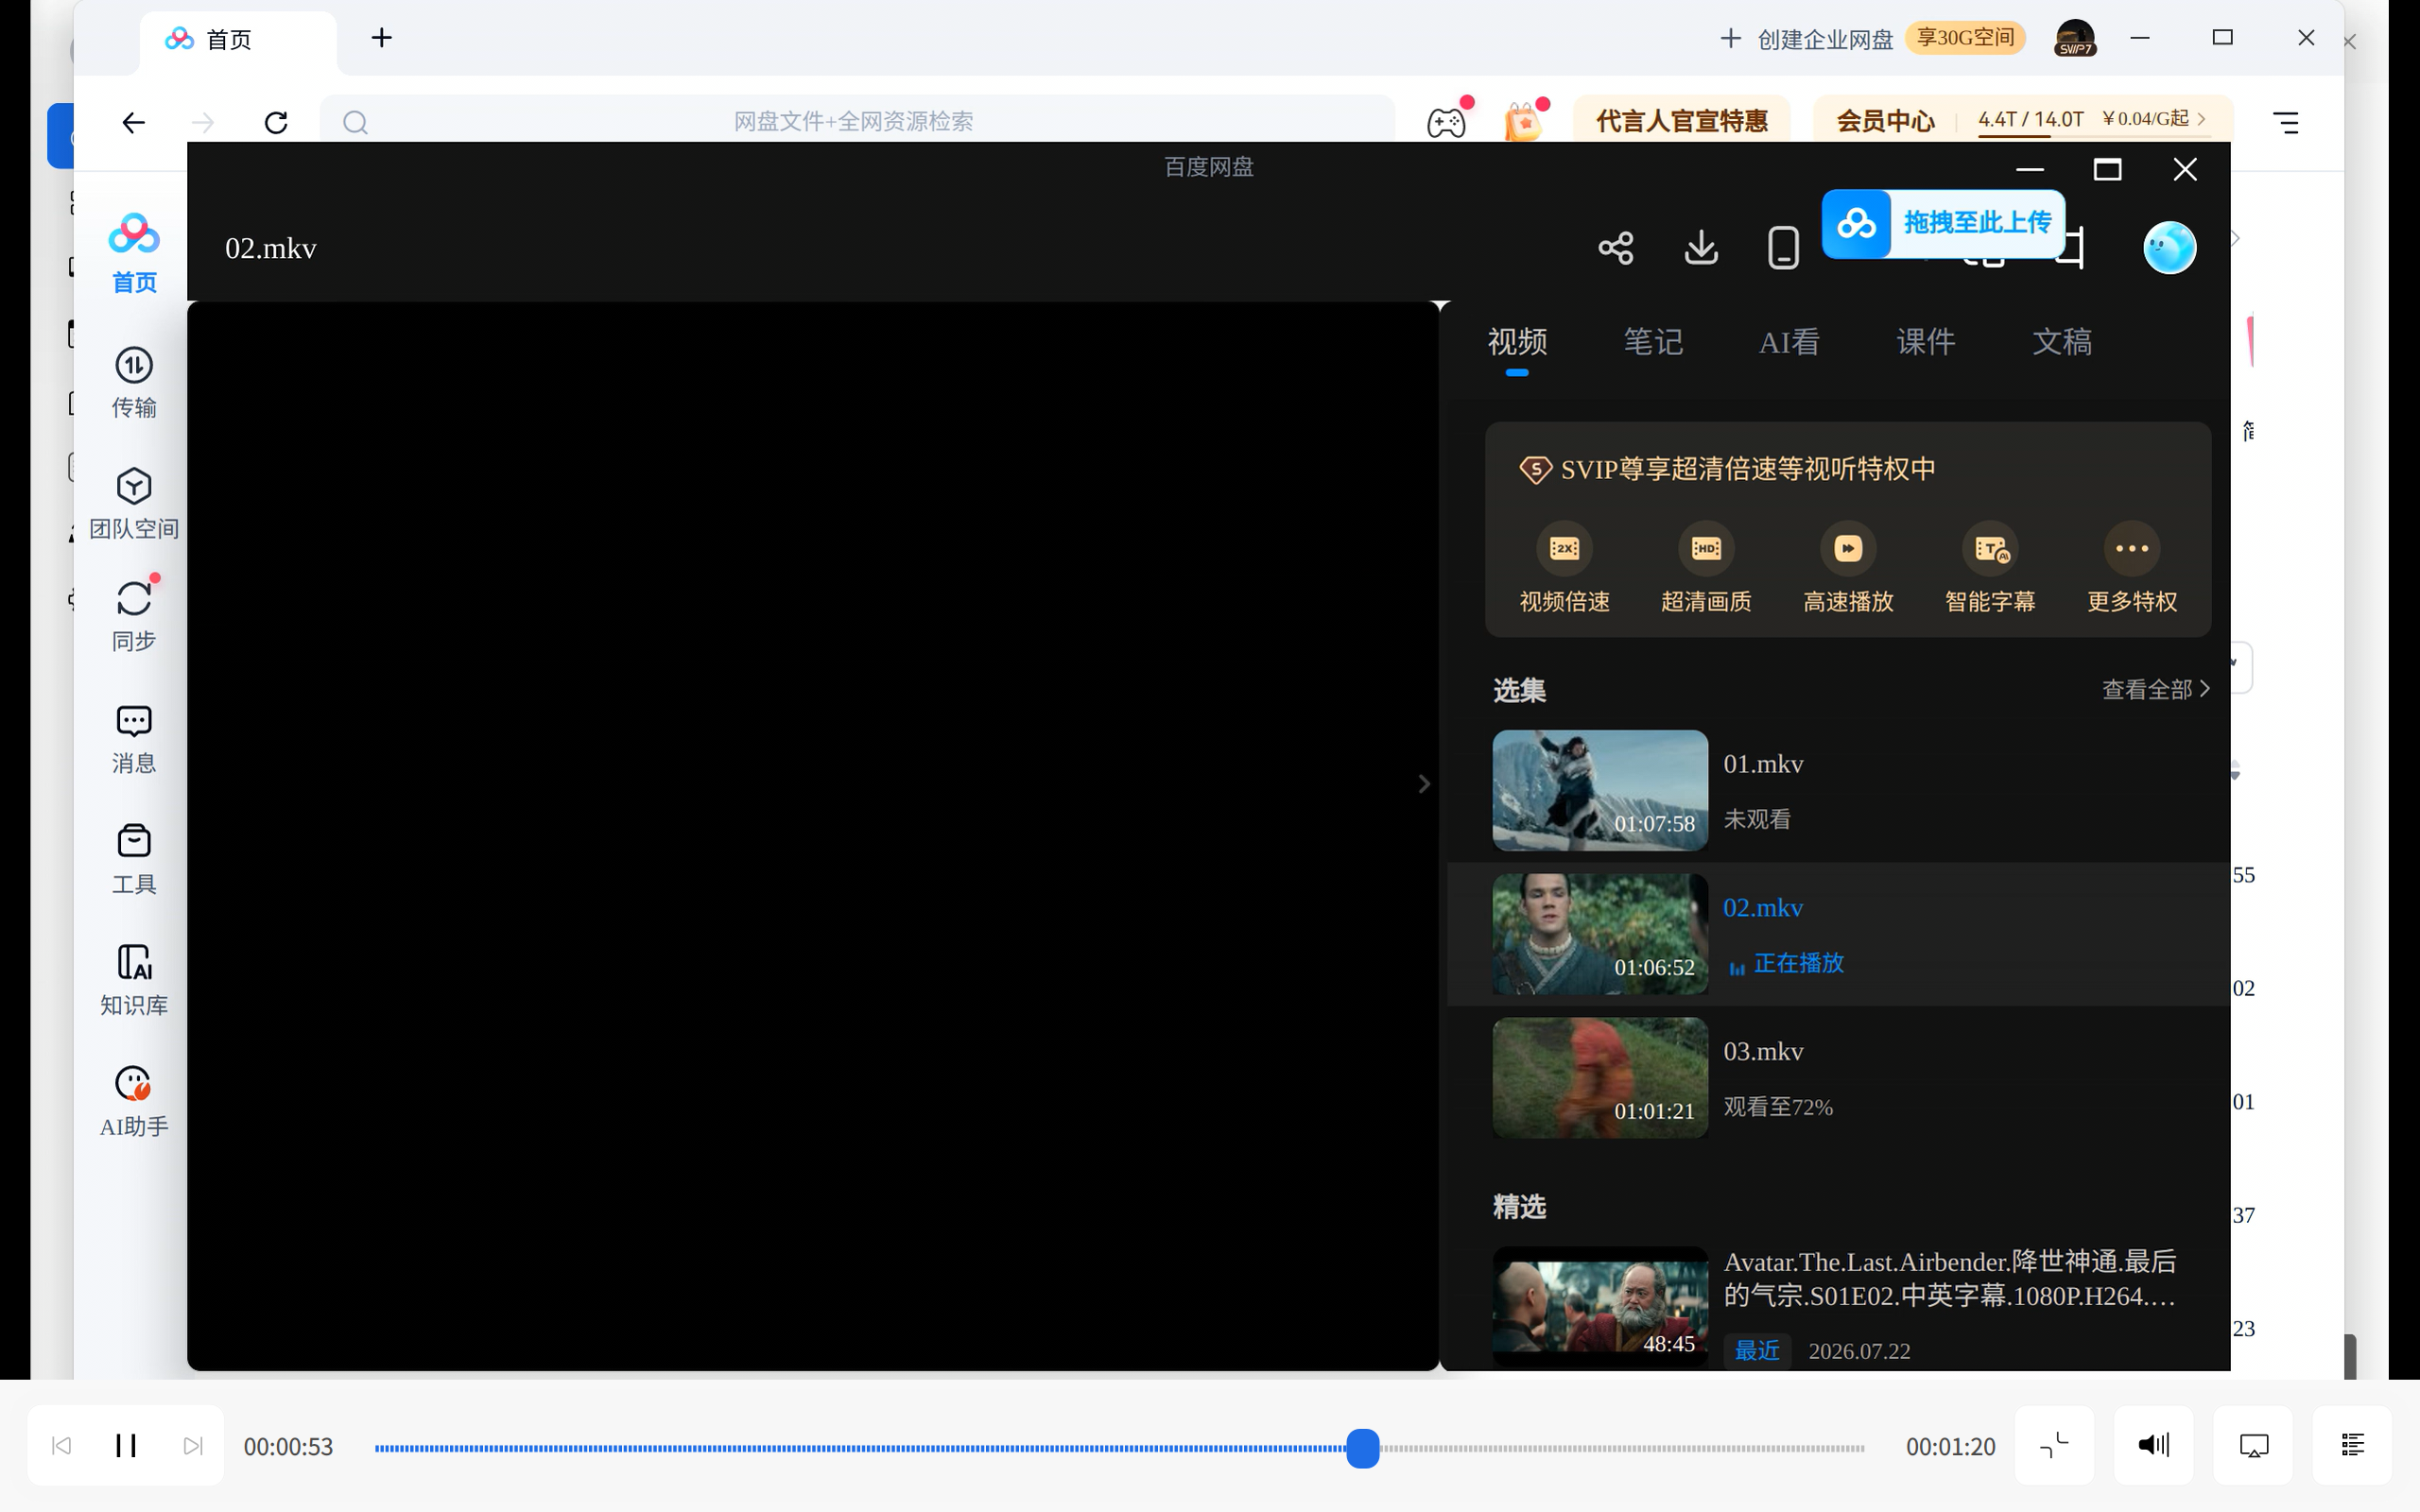Switch to the 笔记 tab
Image resolution: width=2420 pixels, height=1512 pixels.
1653,342
